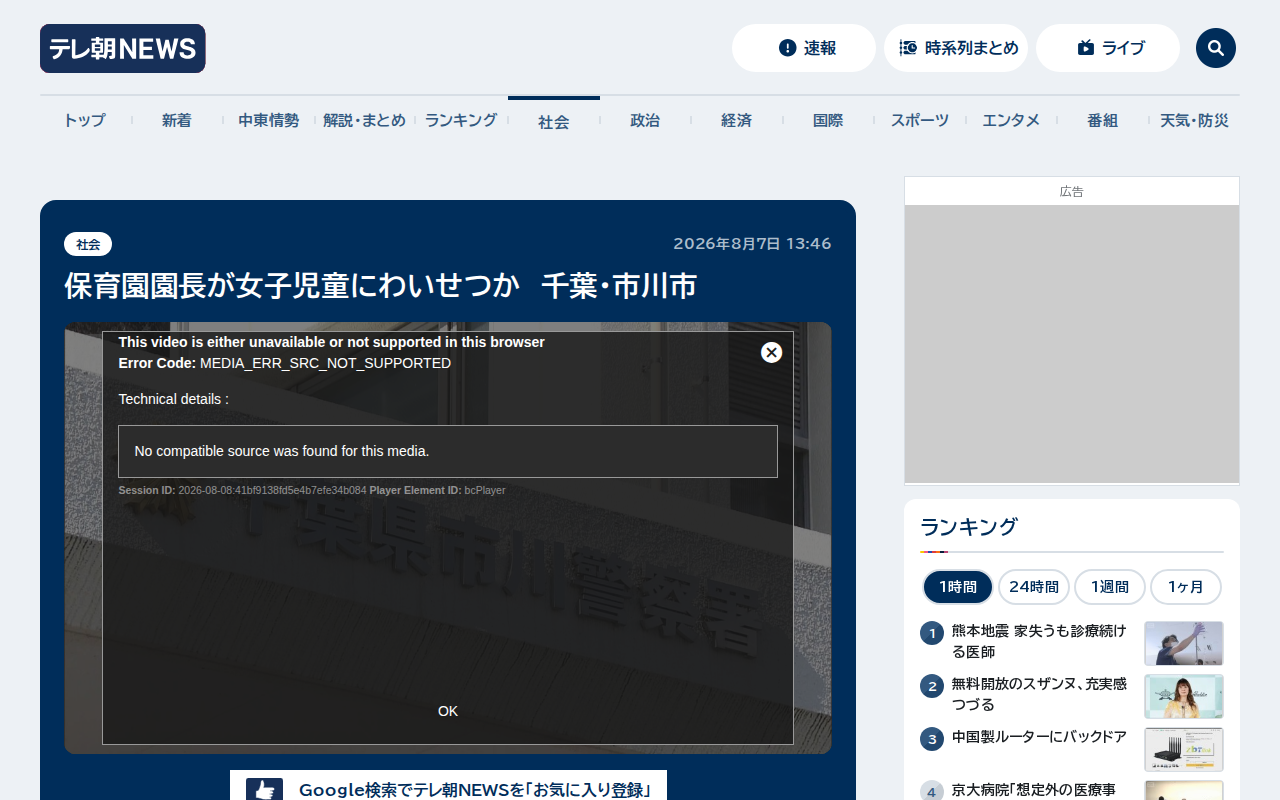This screenshot has height=800, width=1280.
Task: Click the 'No compatible source was found' message
Action: point(282,451)
